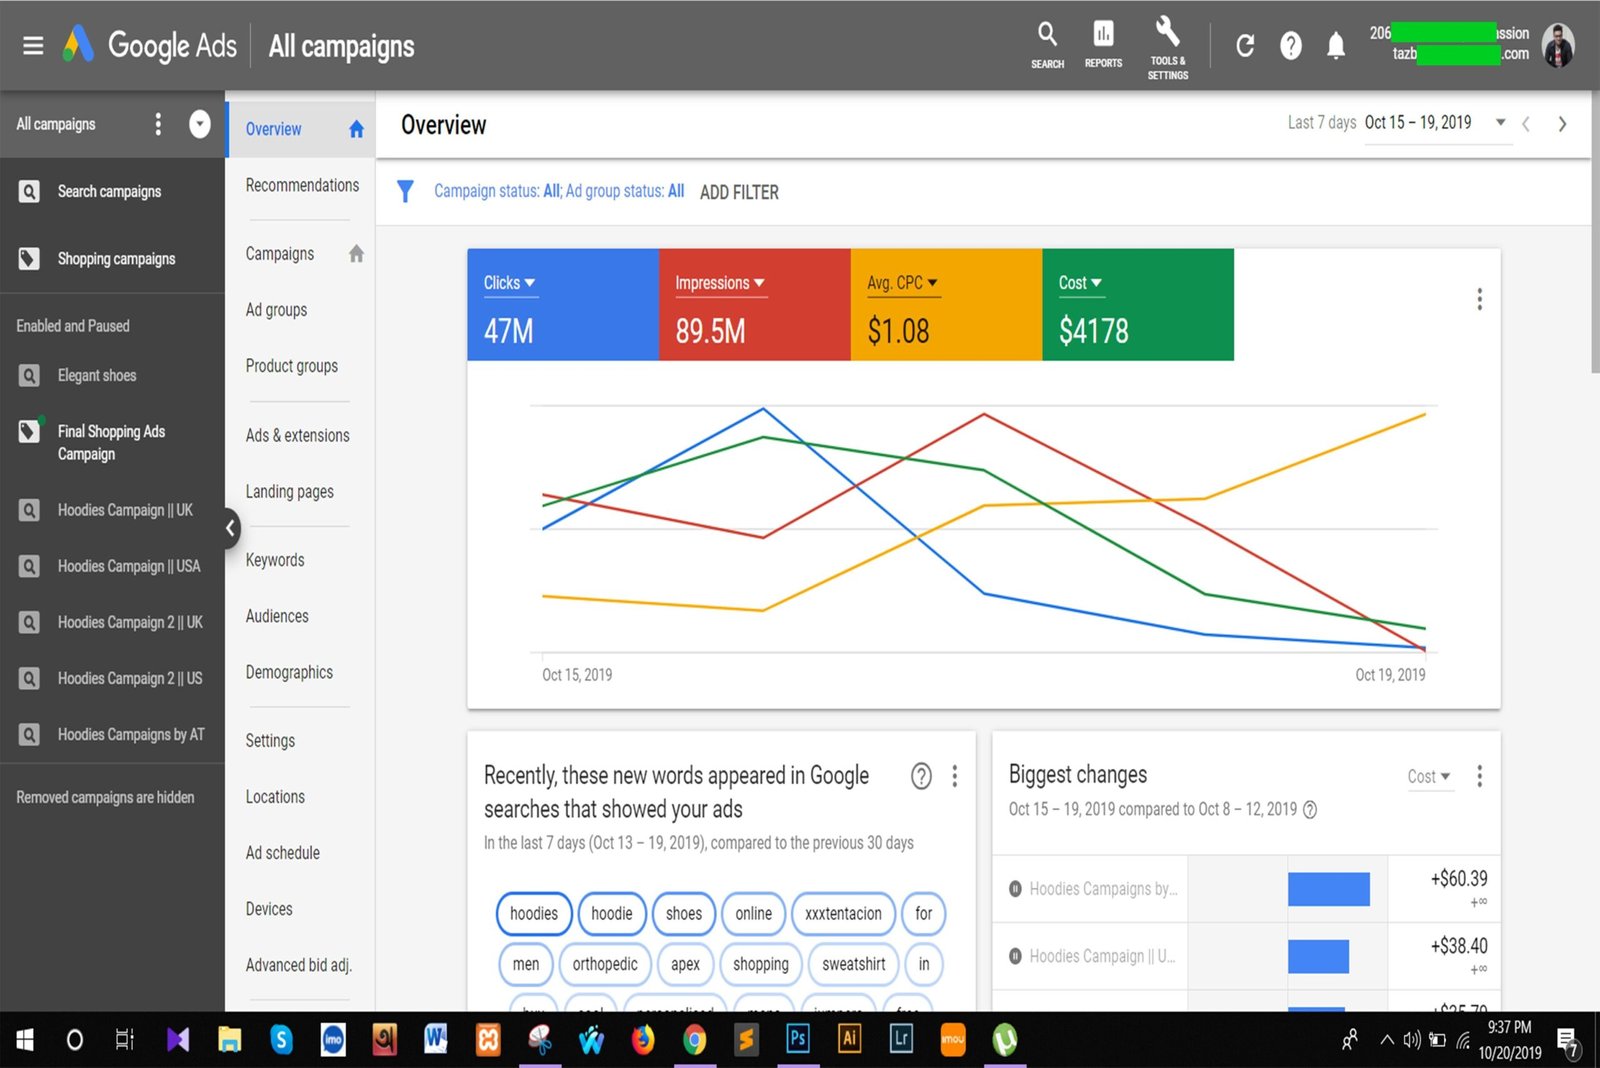Click the refresh icon in header

click(1245, 46)
